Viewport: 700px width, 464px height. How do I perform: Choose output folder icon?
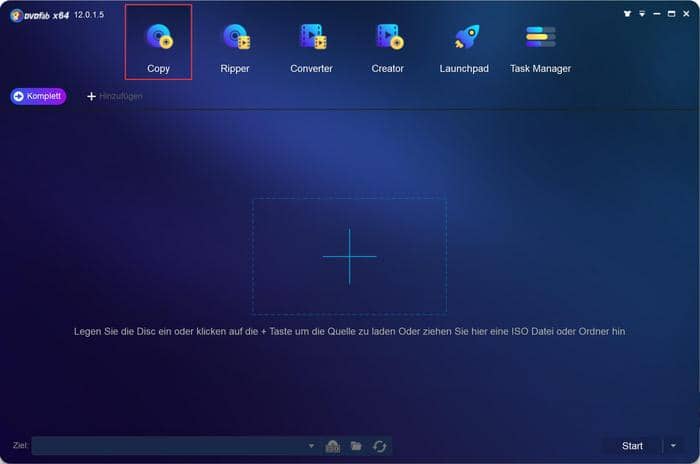pos(356,446)
